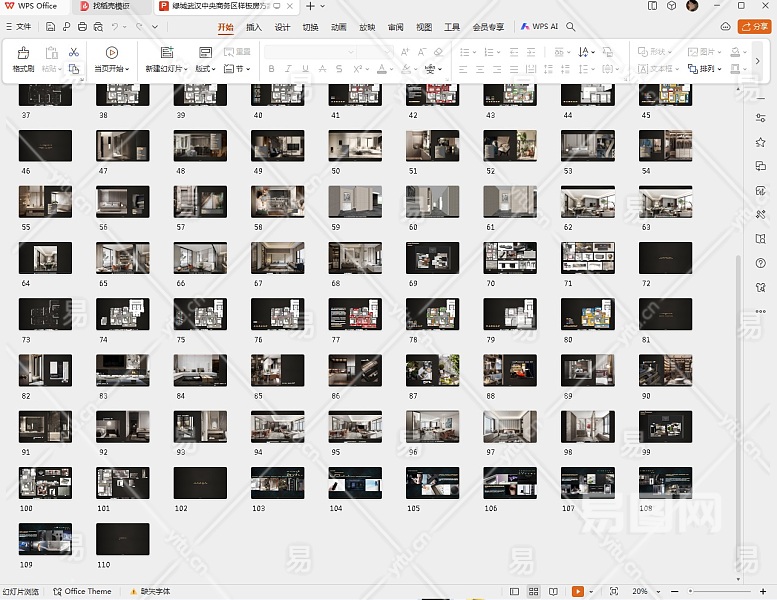Image resolution: width=777 pixels, height=600 pixels.
Task: Click the Cut scissors icon
Action: click(73, 52)
